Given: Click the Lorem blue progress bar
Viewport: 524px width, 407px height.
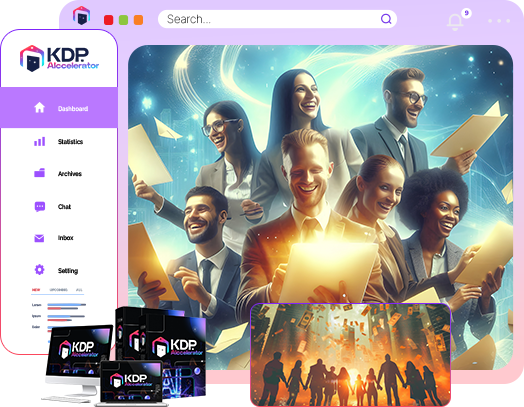Looking at the screenshot, I should pyautogui.click(x=67, y=305).
